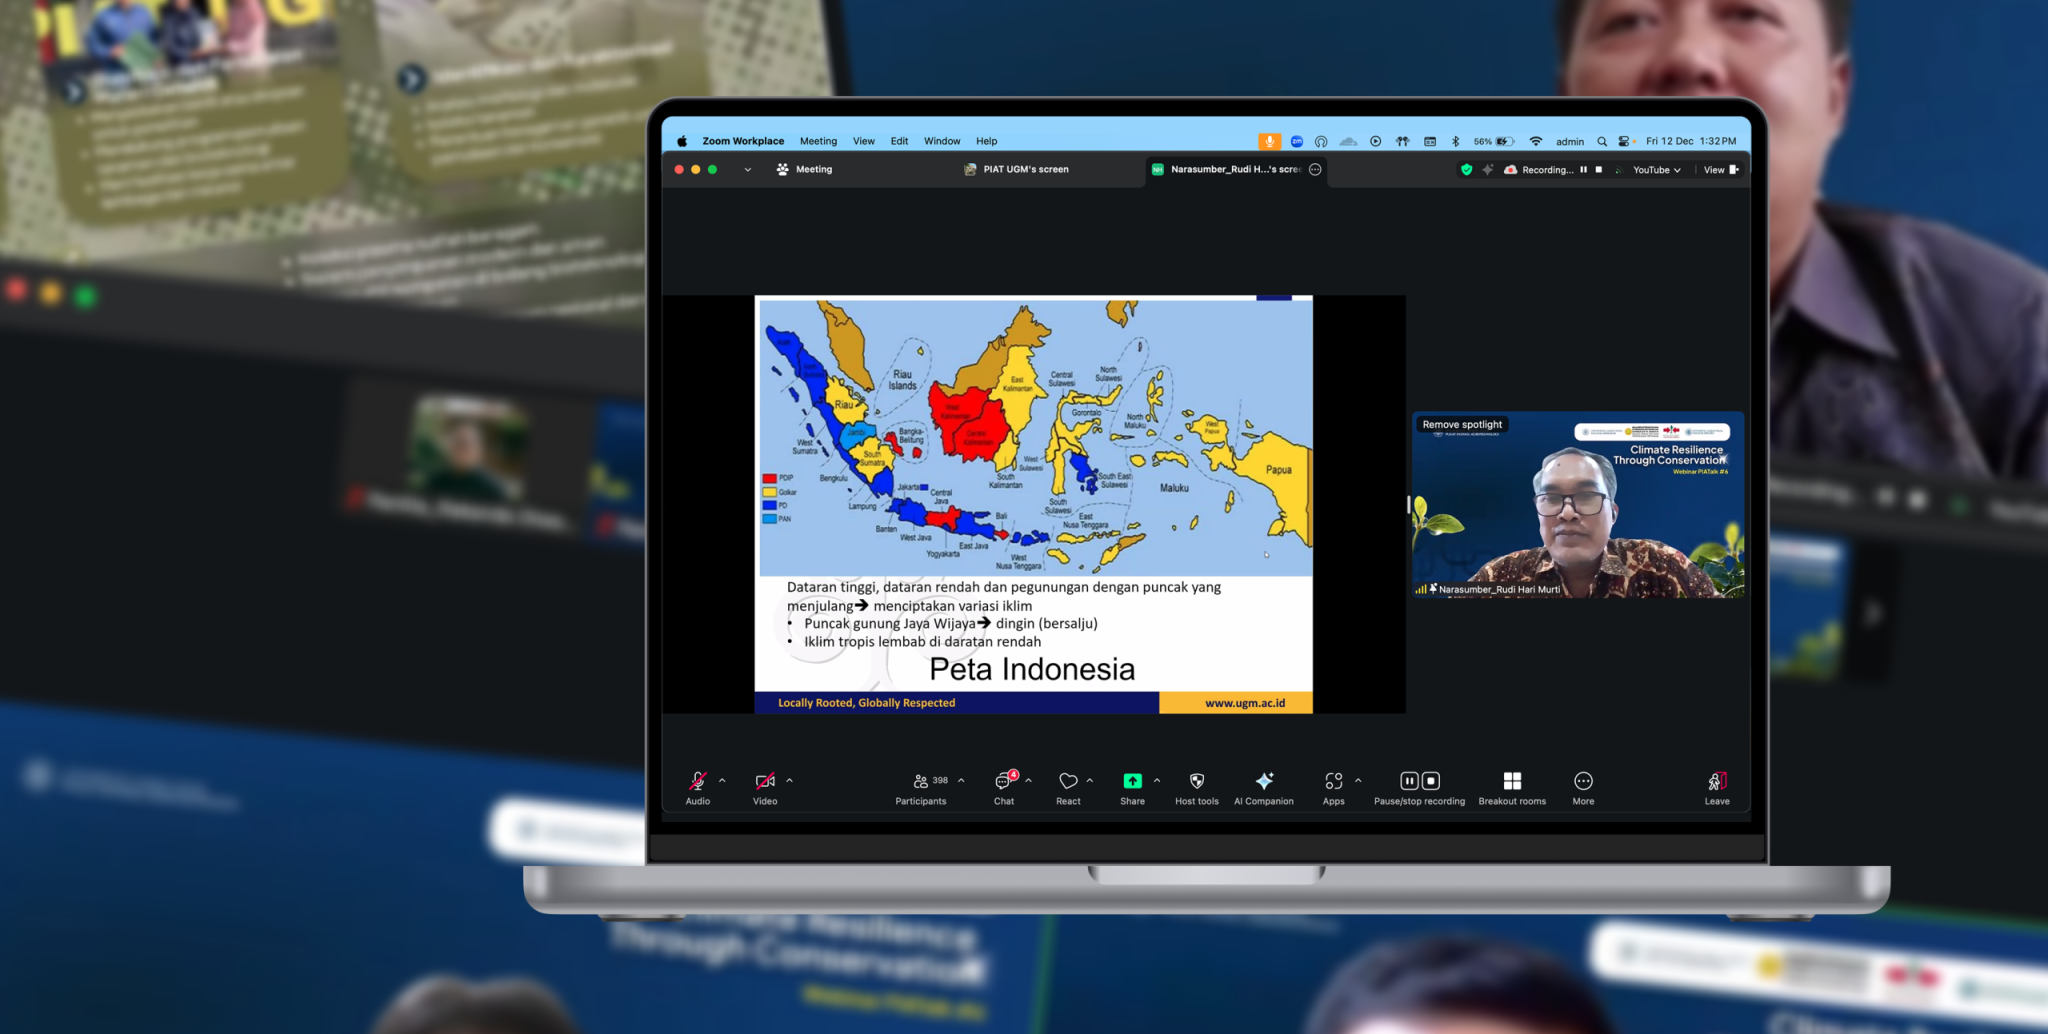Click the Wi-Fi icon in macOS menu bar
2048x1034 pixels.
coord(1536,141)
